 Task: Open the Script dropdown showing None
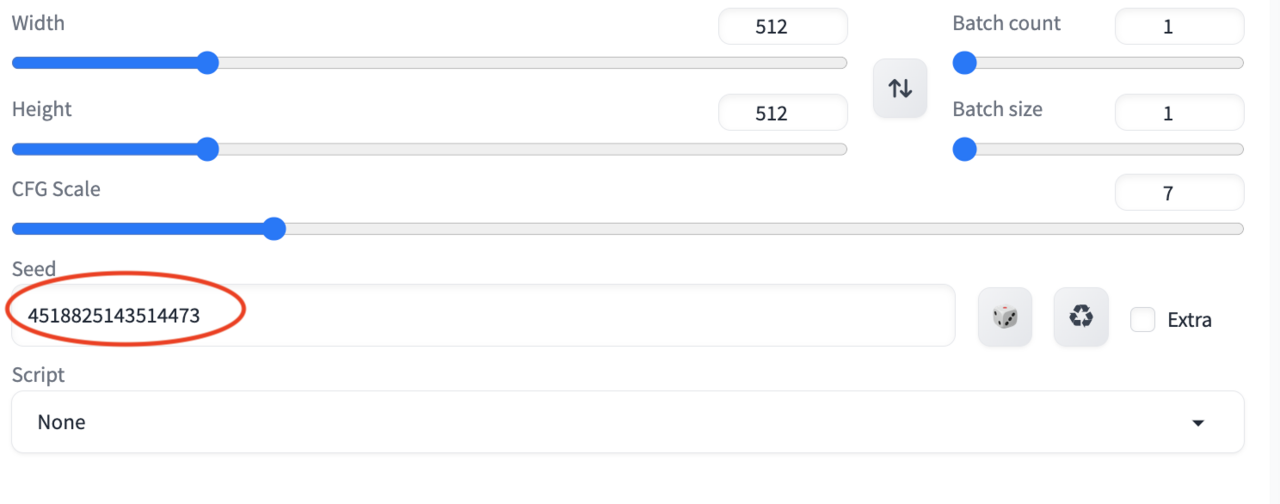pos(627,422)
